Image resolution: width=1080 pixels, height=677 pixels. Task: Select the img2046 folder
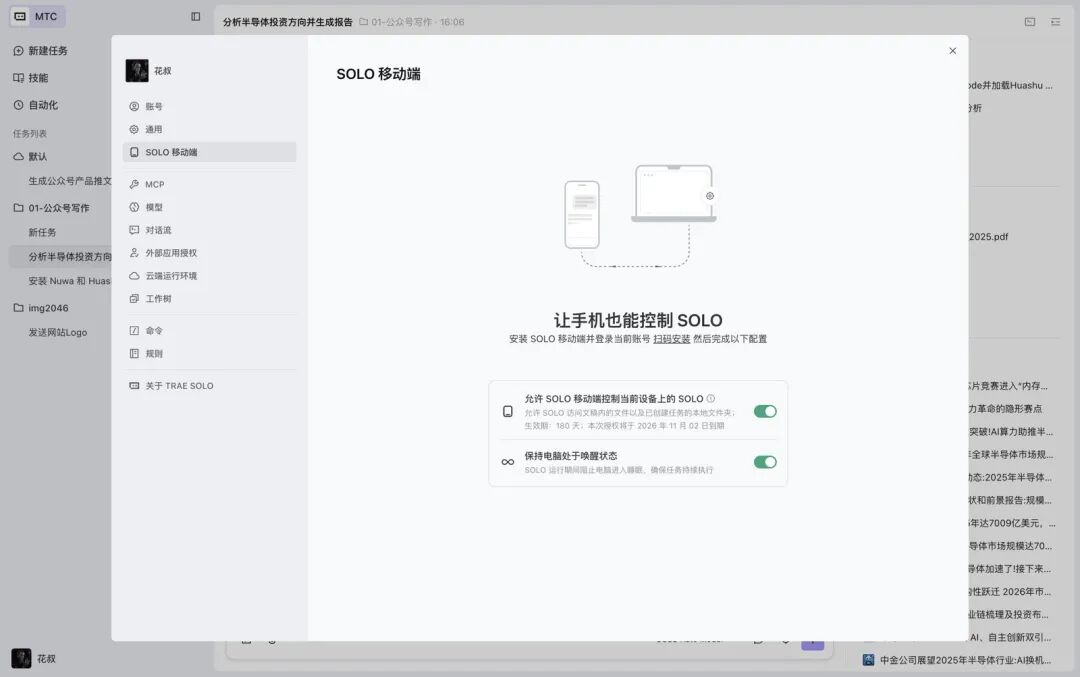41,308
